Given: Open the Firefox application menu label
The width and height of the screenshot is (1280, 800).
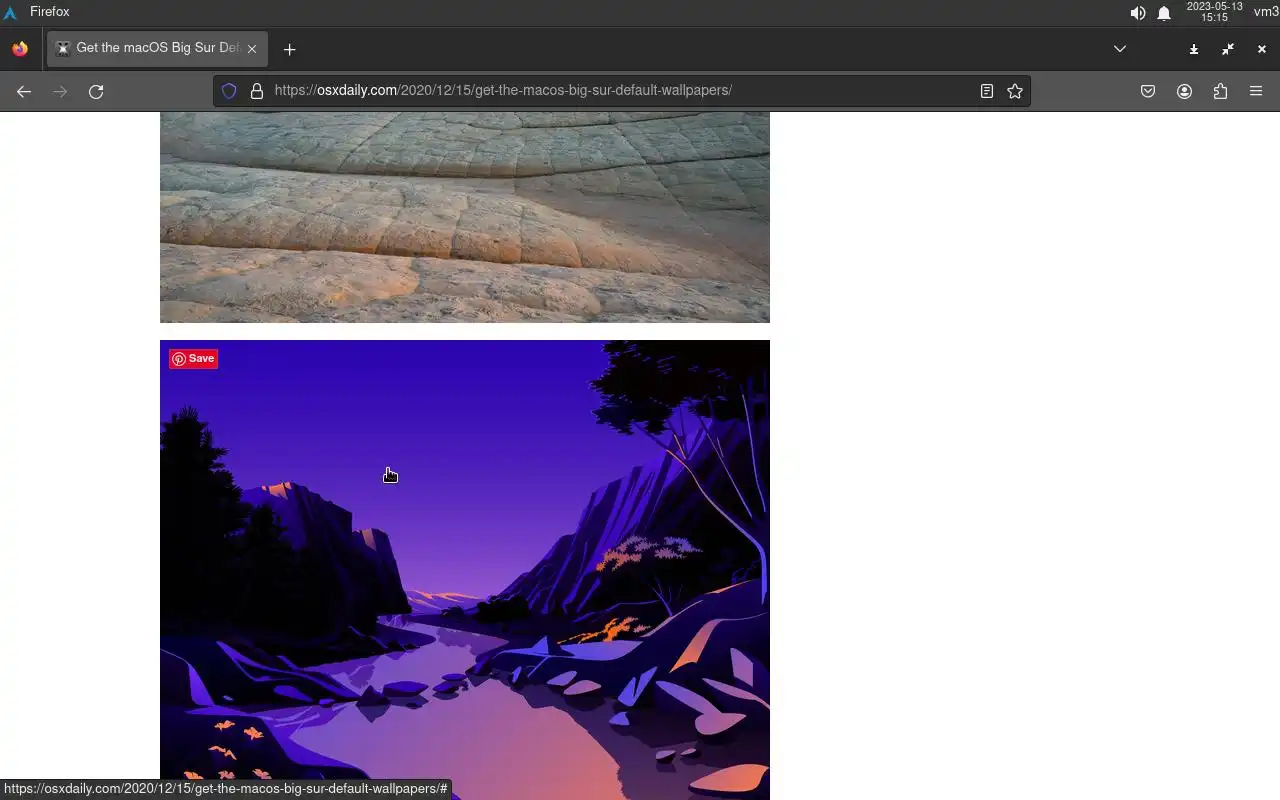Looking at the screenshot, I should pyautogui.click(x=50, y=12).
